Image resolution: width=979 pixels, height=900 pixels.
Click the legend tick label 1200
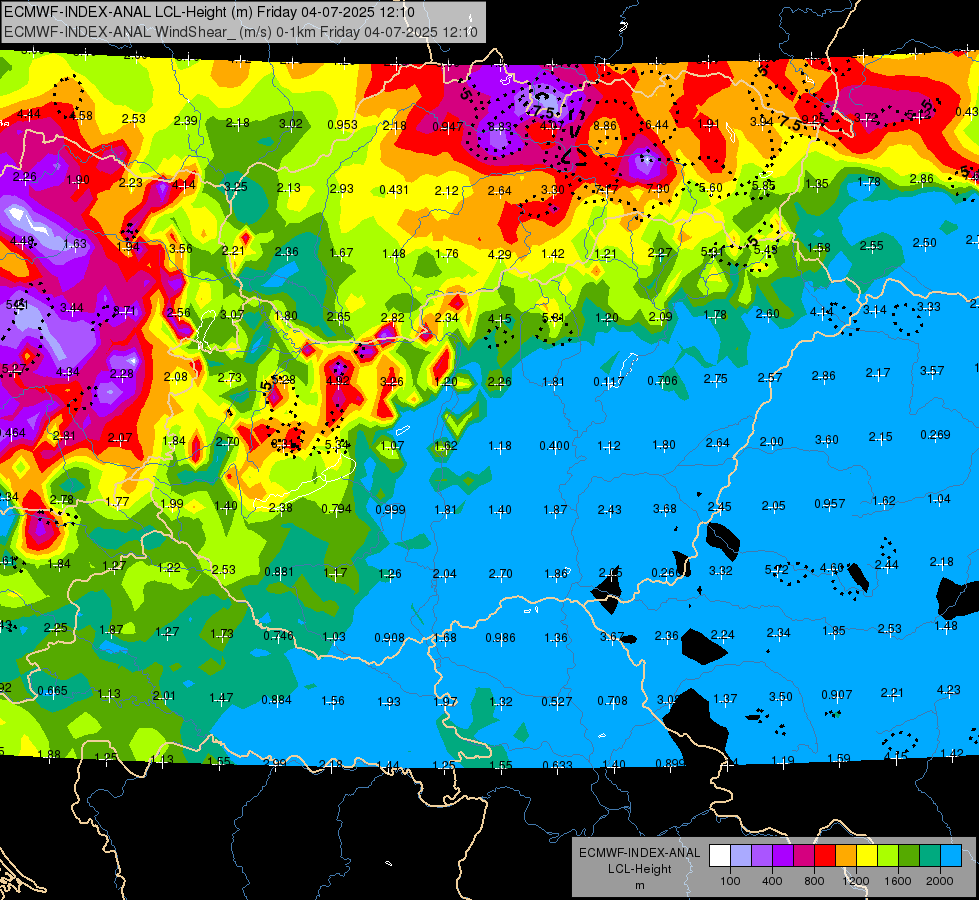(x=855, y=881)
